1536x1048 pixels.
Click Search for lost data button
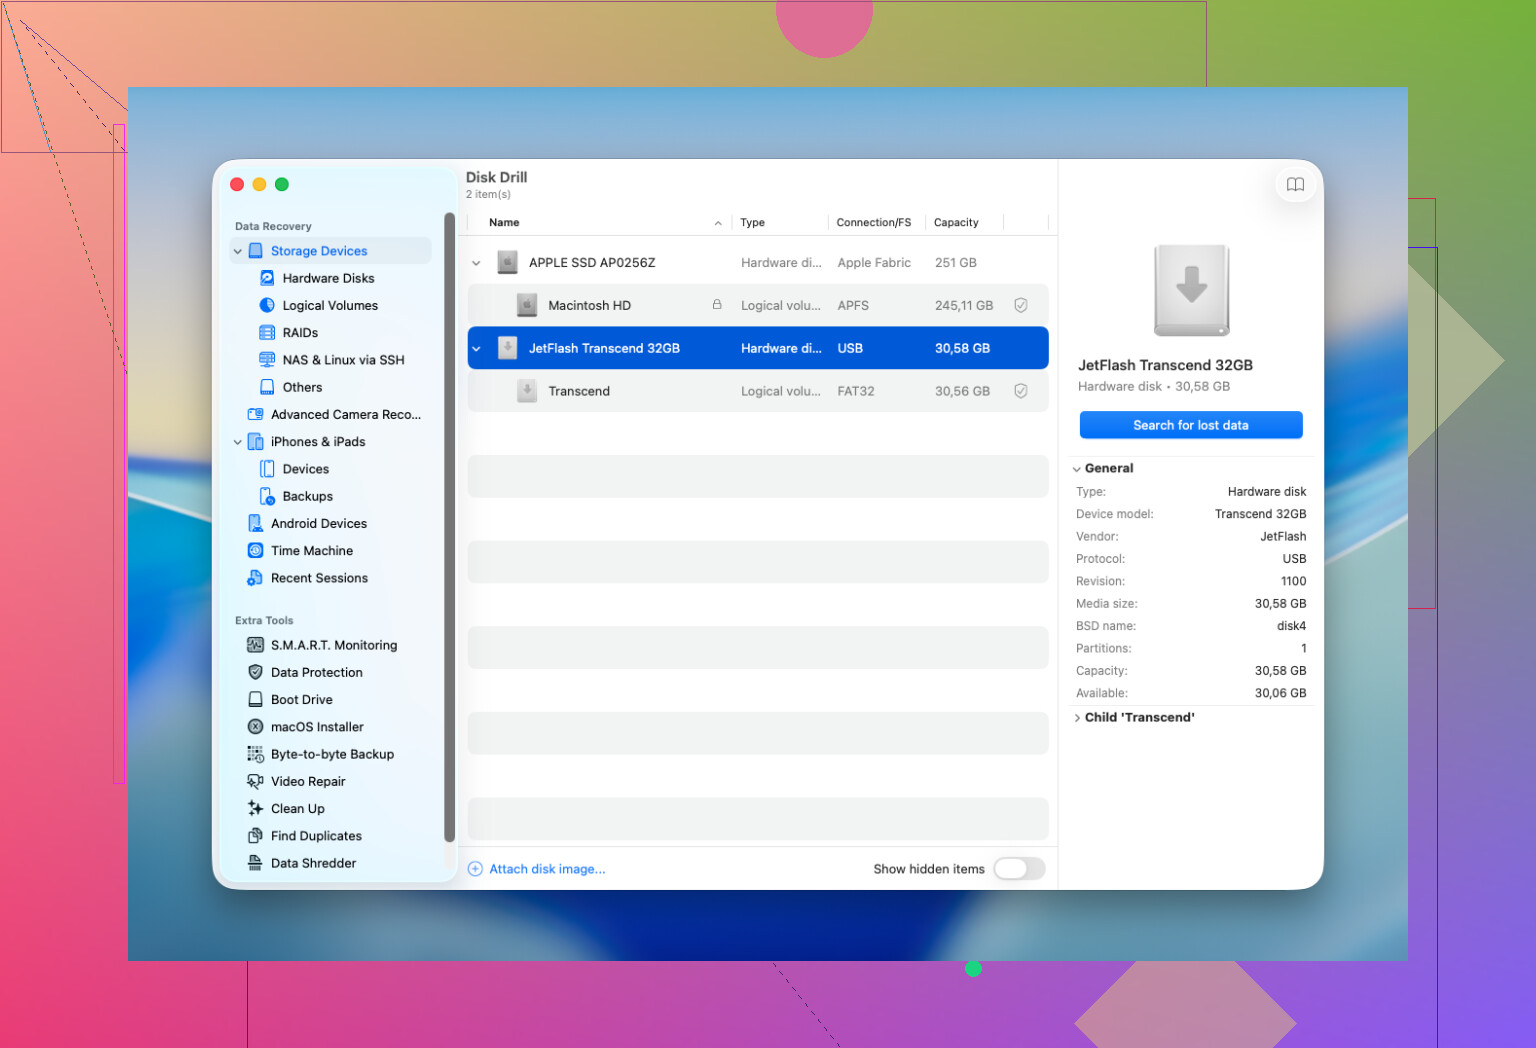pyautogui.click(x=1191, y=425)
